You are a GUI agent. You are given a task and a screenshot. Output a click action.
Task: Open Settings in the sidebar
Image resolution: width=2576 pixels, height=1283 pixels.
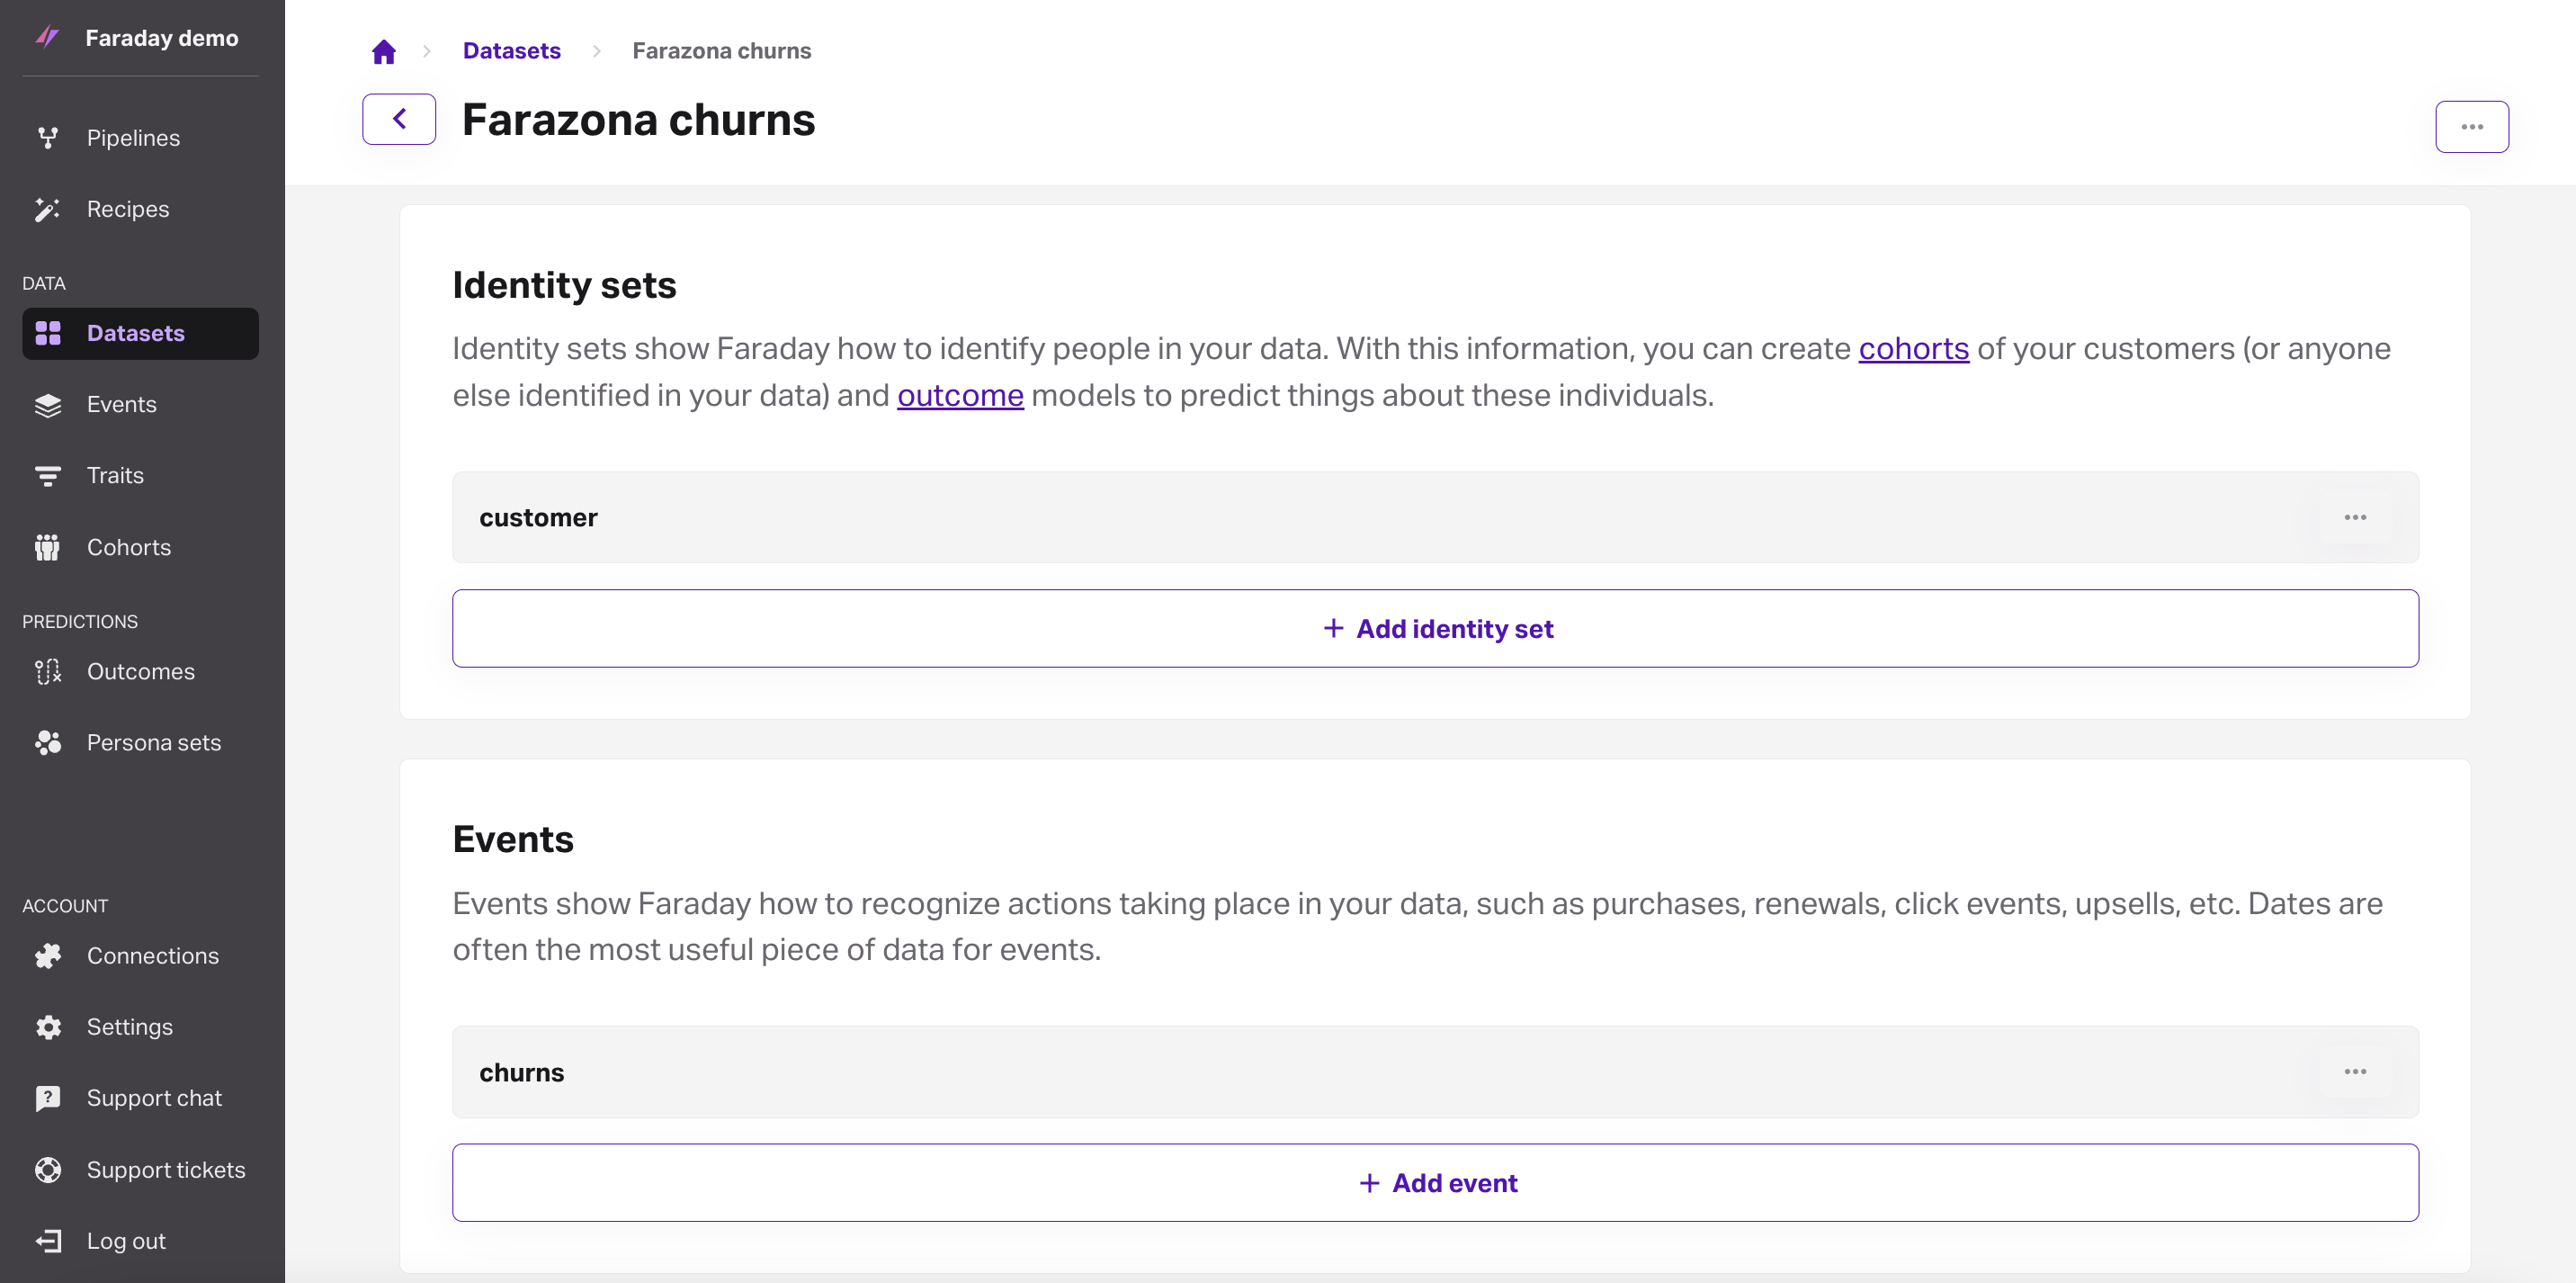140,1027
